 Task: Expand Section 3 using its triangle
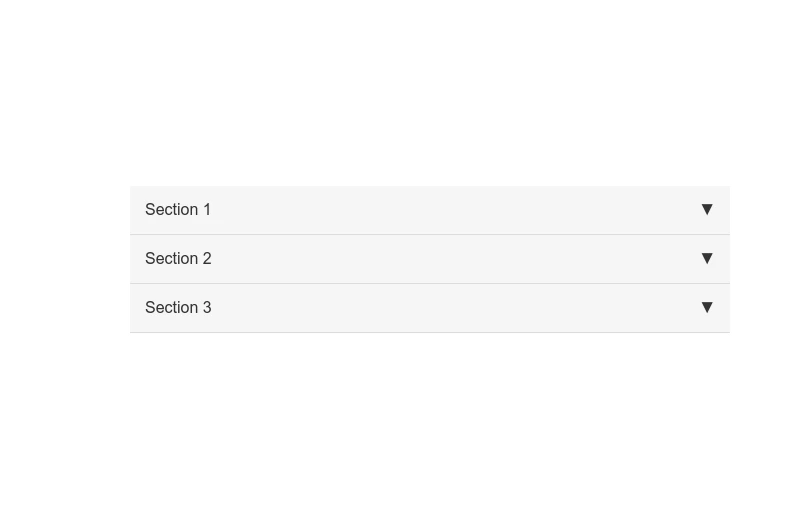(x=707, y=307)
